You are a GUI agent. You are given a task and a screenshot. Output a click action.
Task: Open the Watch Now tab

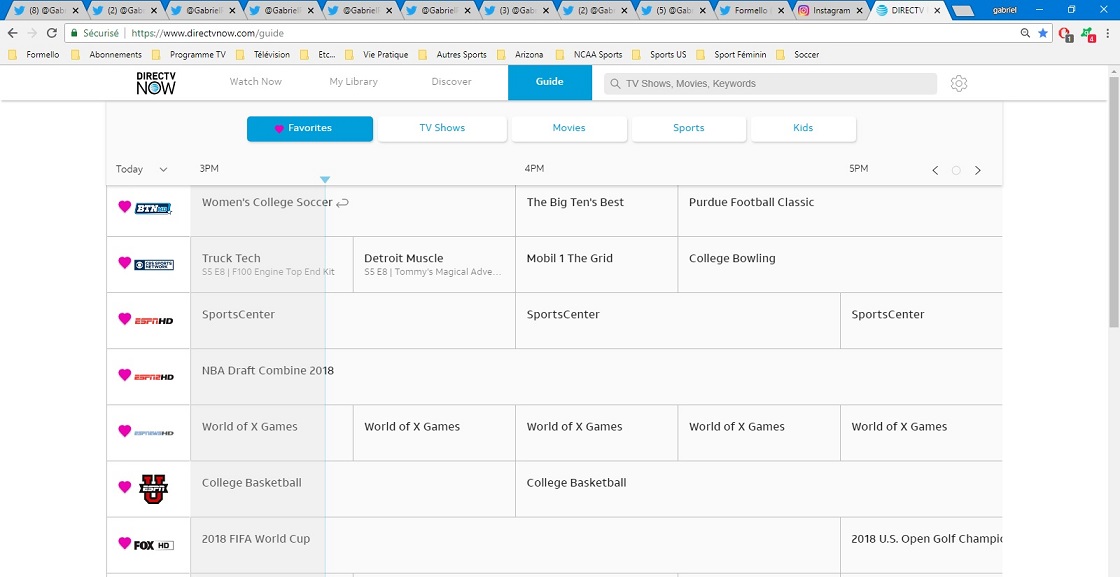[256, 81]
